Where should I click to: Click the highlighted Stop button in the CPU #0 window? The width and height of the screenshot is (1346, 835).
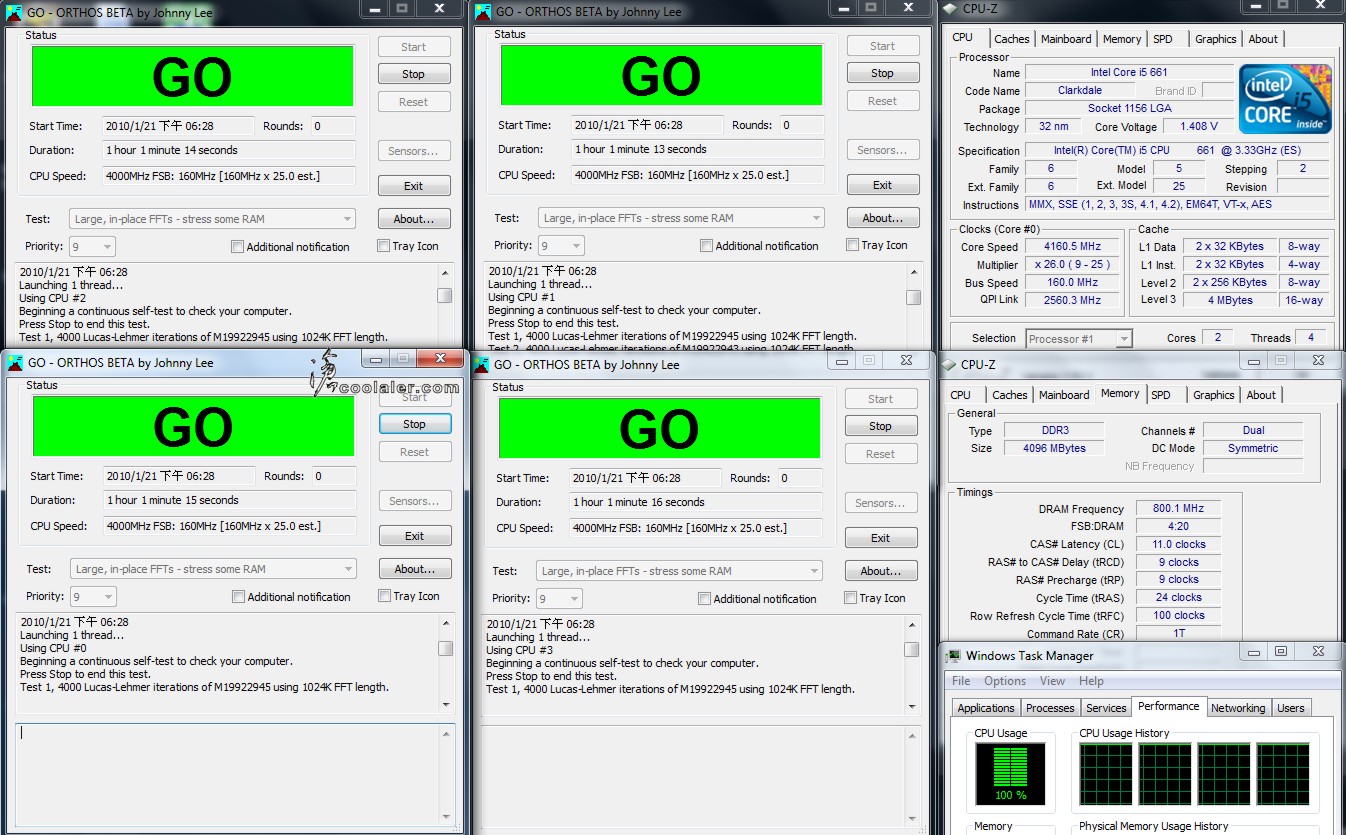pyautogui.click(x=414, y=424)
